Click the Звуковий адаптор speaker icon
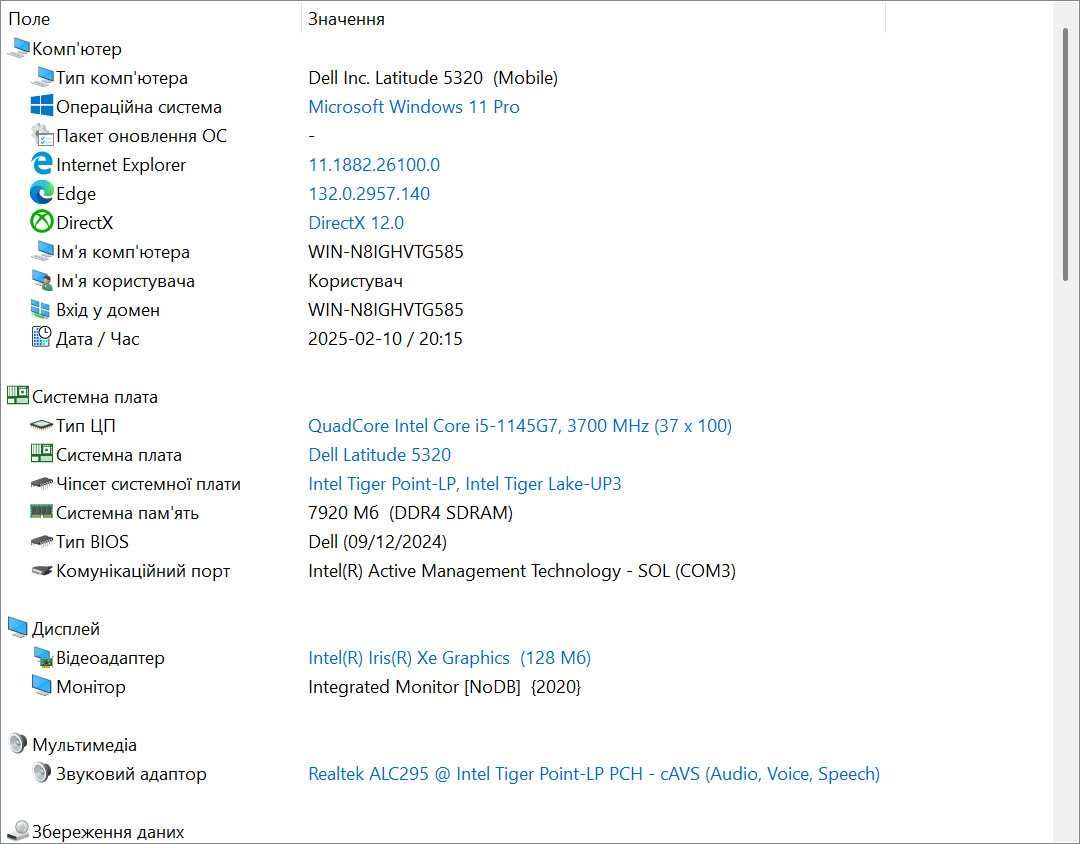Viewport: 1080px width, 844px height. (41, 773)
